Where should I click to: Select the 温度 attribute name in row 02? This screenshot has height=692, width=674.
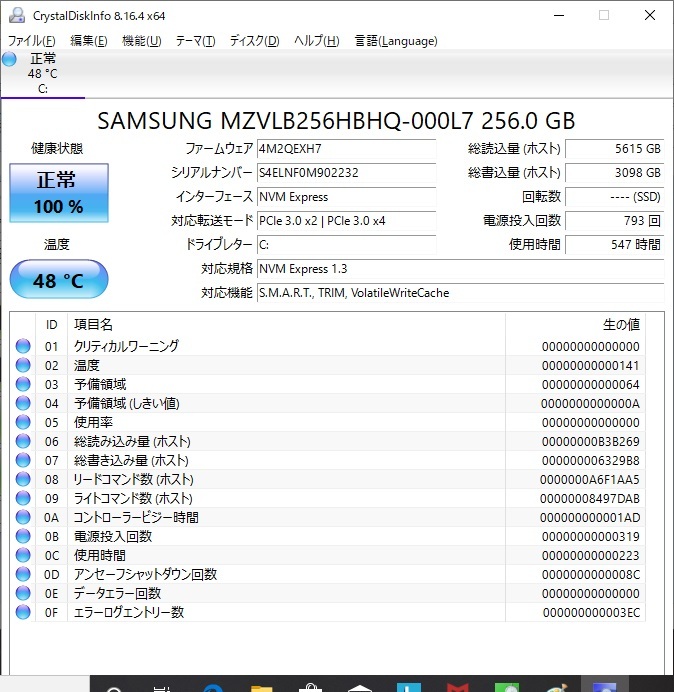[87, 365]
